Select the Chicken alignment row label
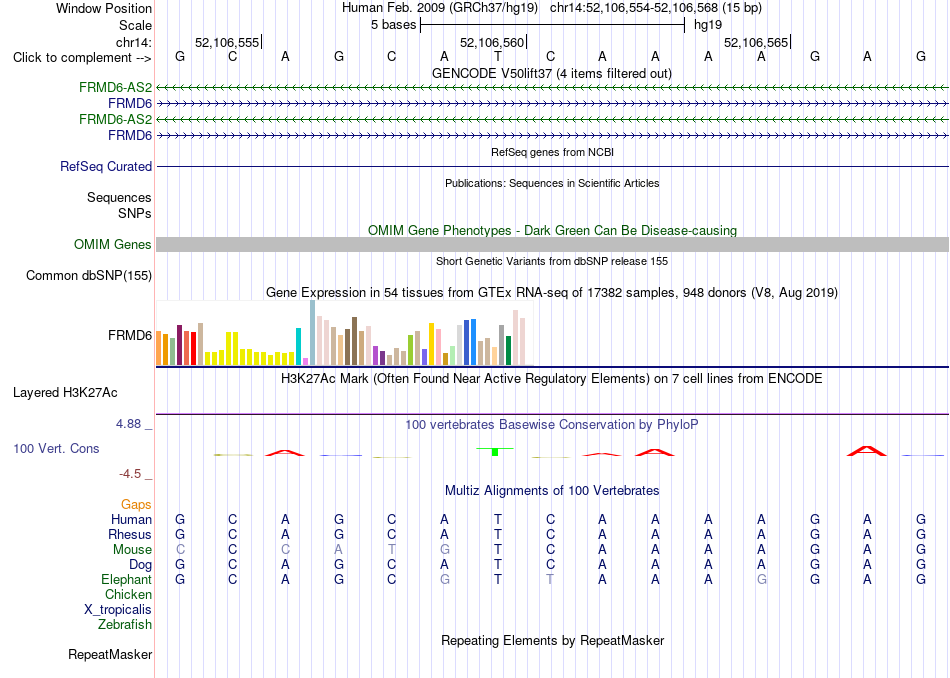The width and height of the screenshot is (950, 678). (x=128, y=594)
